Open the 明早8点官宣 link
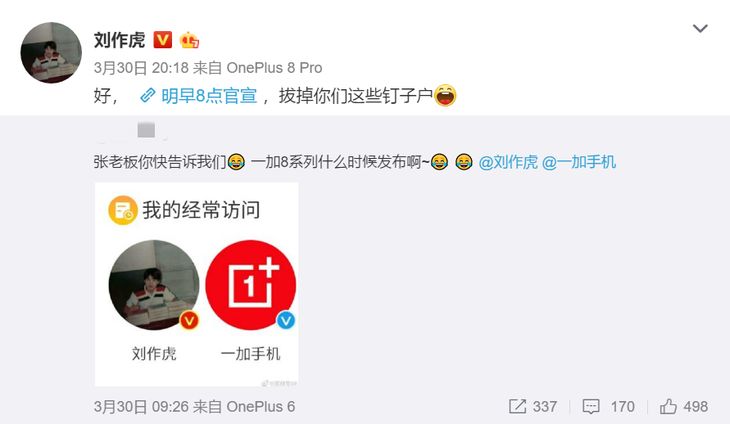This screenshot has height=424, width=730. [209, 96]
